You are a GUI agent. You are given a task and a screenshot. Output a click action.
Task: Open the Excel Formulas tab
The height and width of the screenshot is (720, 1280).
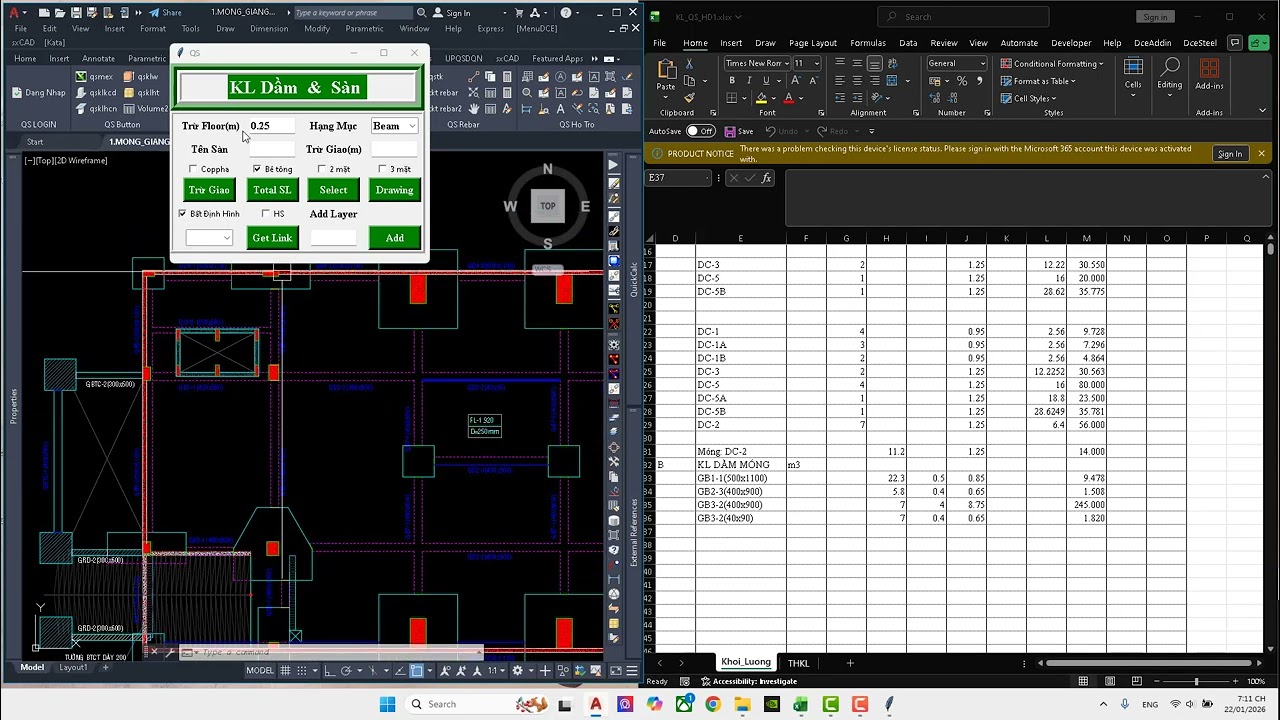coord(868,43)
